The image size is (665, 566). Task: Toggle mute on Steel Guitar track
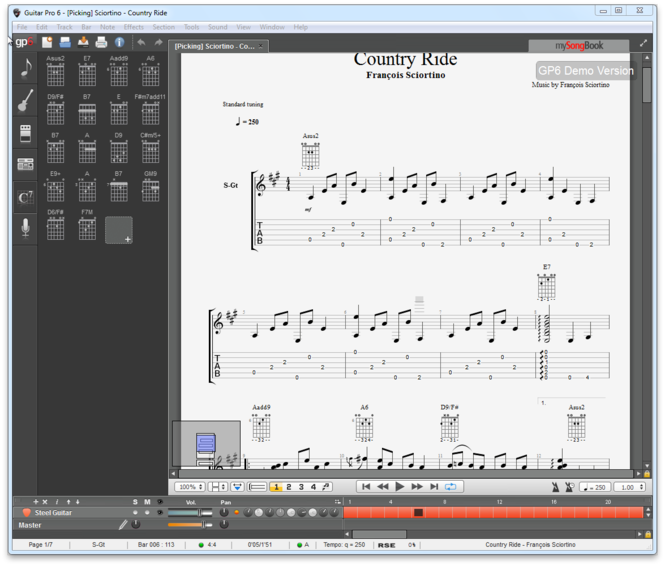(x=147, y=513)
